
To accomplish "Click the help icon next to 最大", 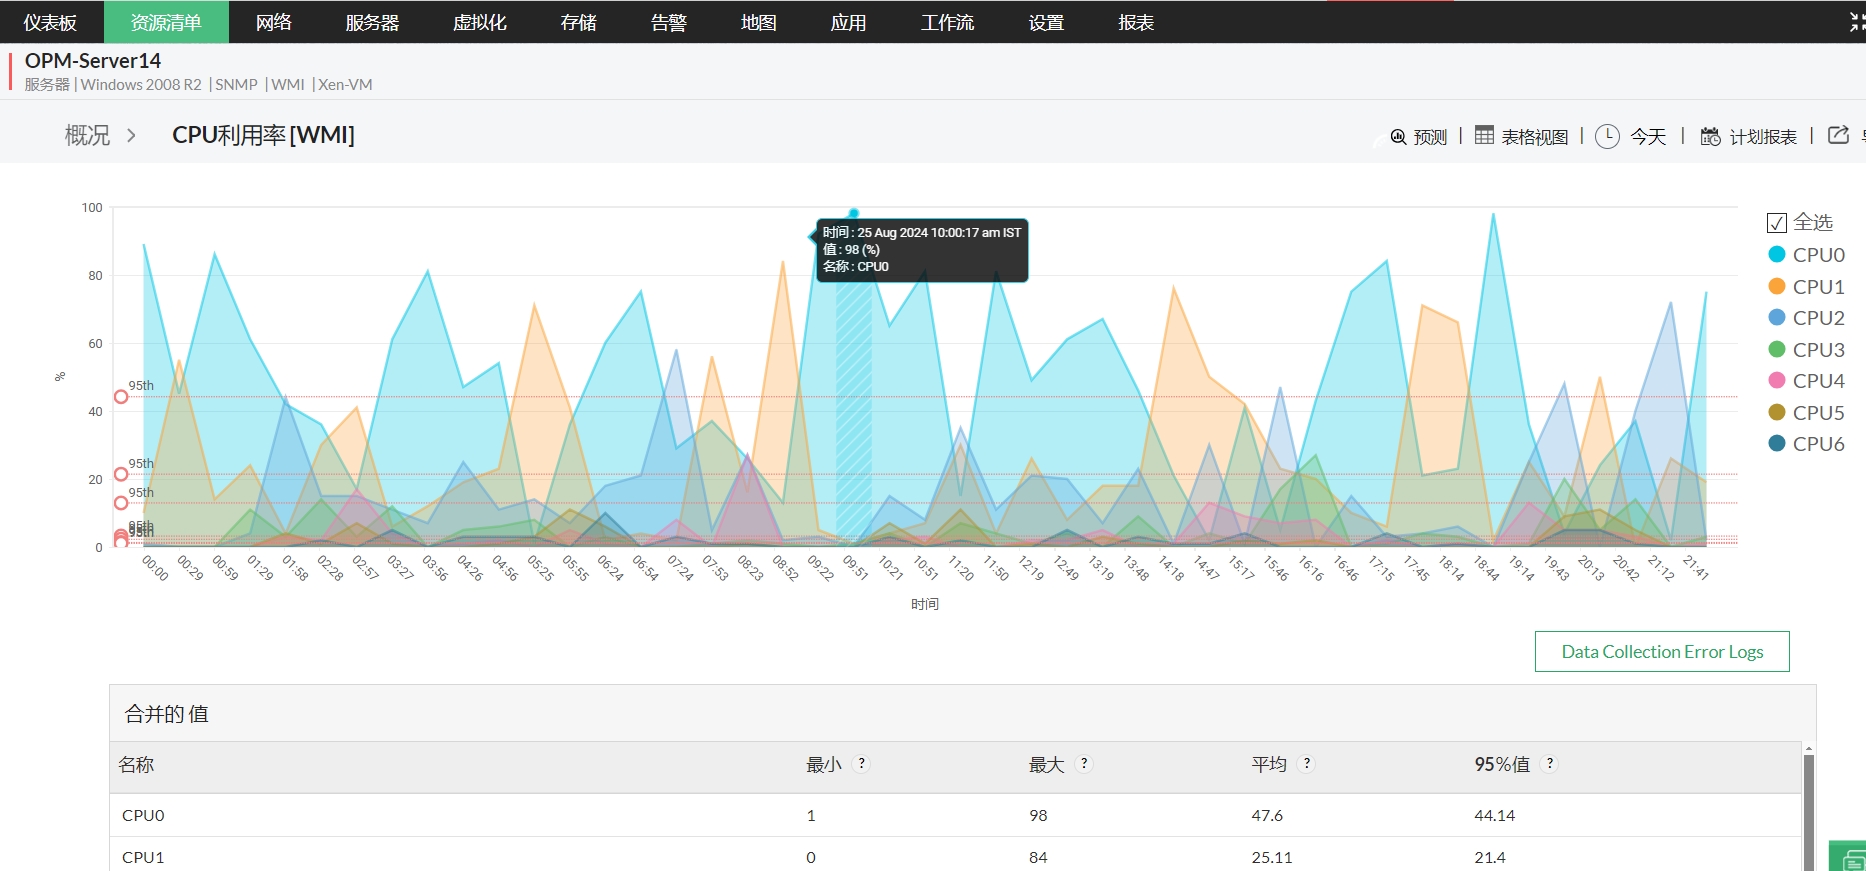I will (1084, 764).
